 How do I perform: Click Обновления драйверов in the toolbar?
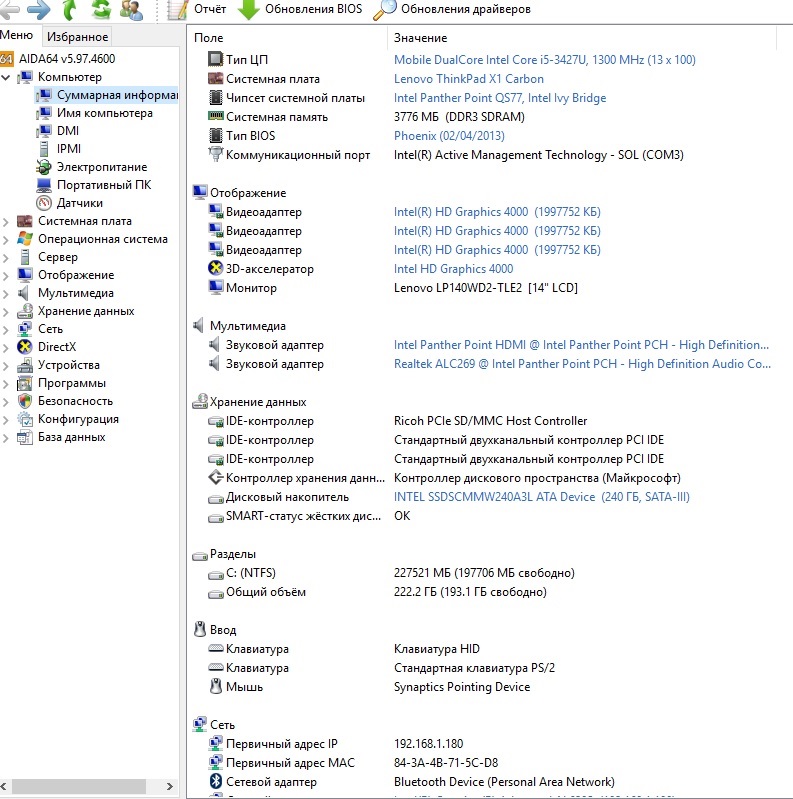click(x=452, y=9)
